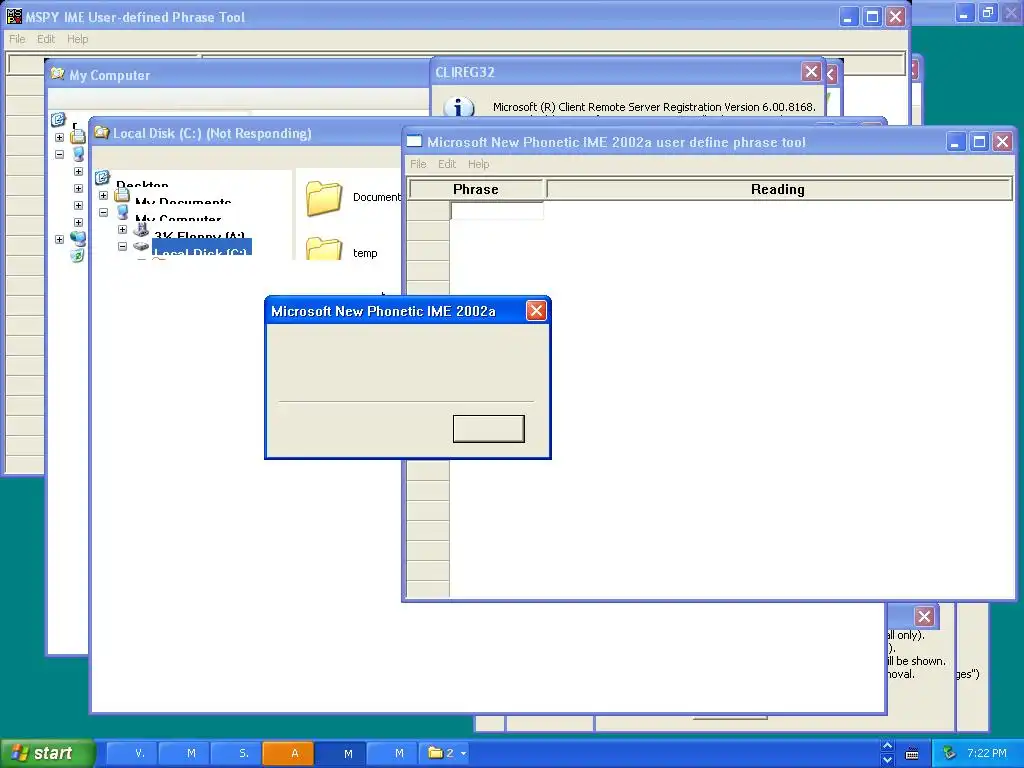The width and height of the screenshot is (1024, 768).
Task: Collapse the Local Disk (C:) tree node
Action: point(122,246)
